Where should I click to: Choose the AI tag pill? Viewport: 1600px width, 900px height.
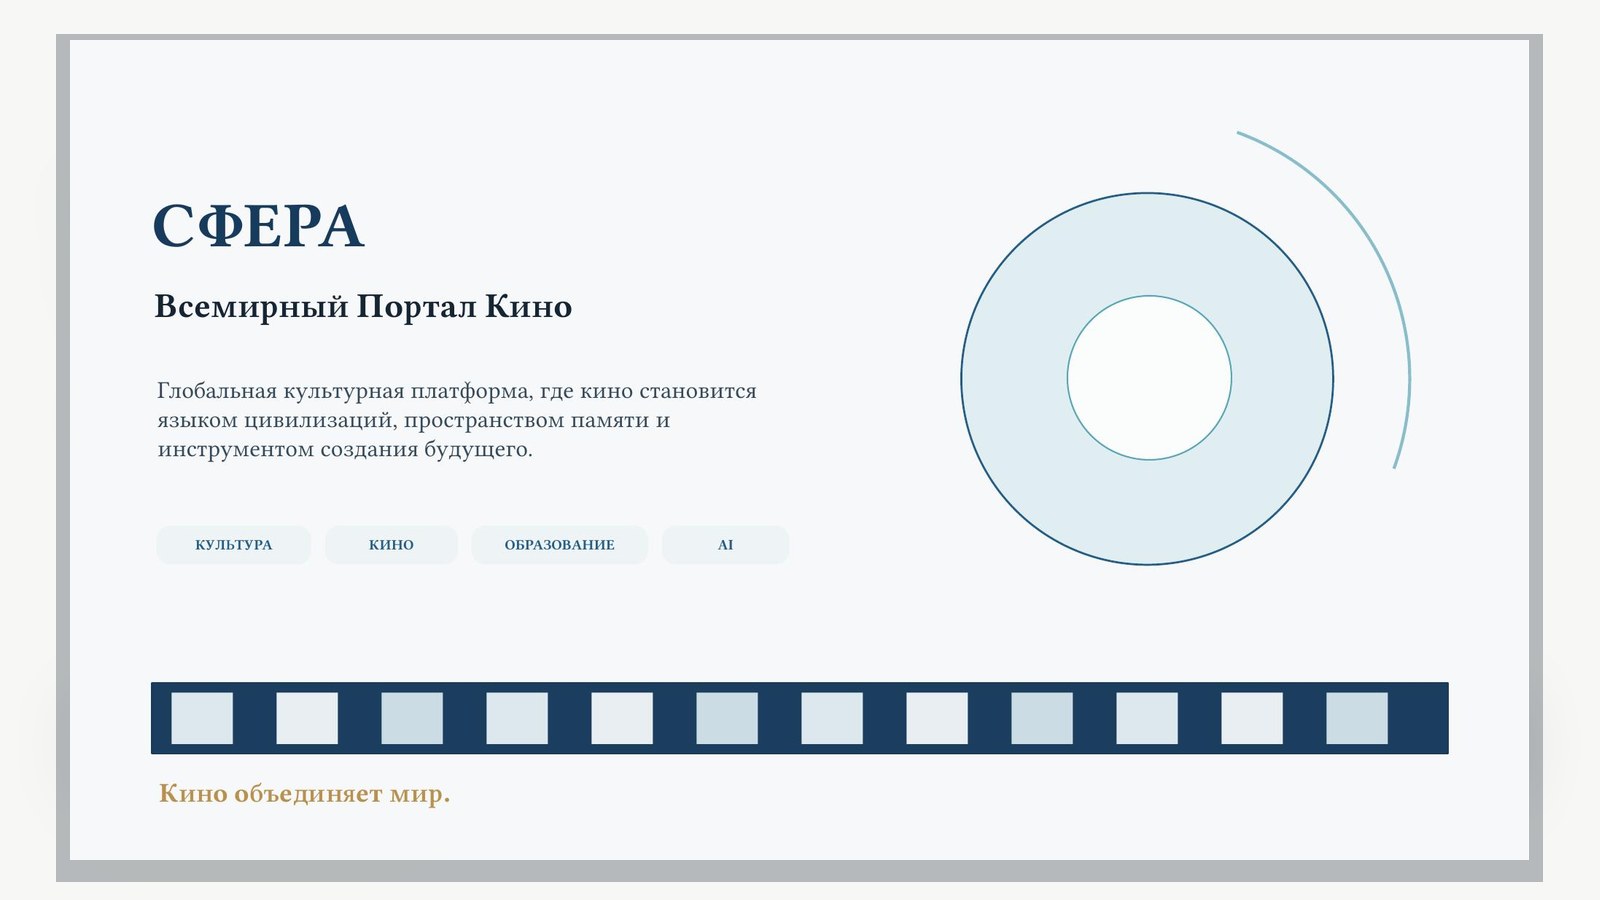(x=725, y=545)
